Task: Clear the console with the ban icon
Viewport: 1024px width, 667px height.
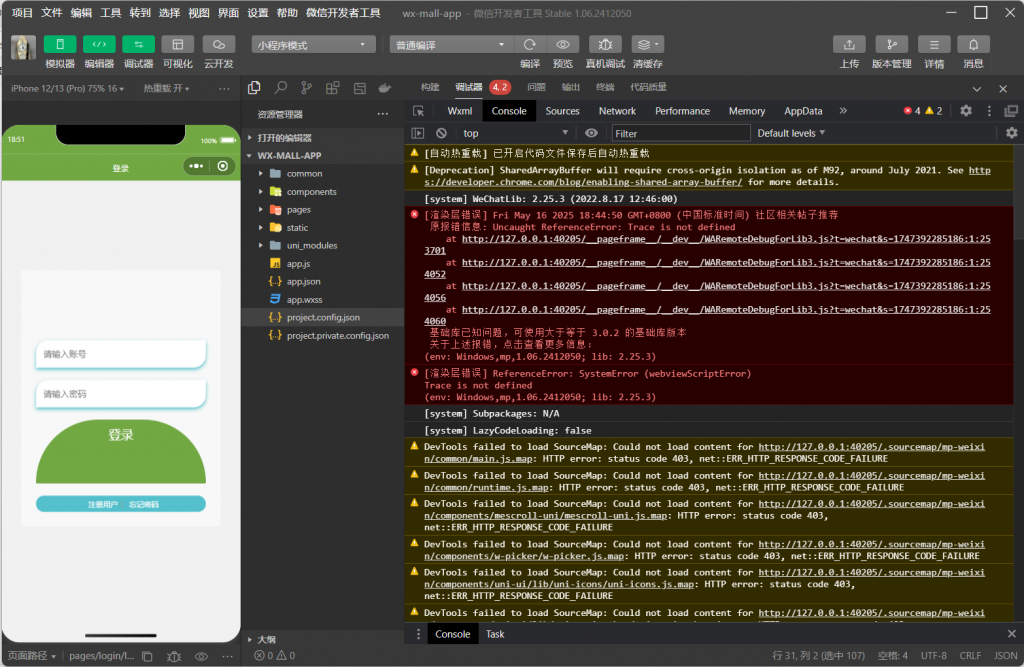Action: pyautogui.click(x=442, y=133)
